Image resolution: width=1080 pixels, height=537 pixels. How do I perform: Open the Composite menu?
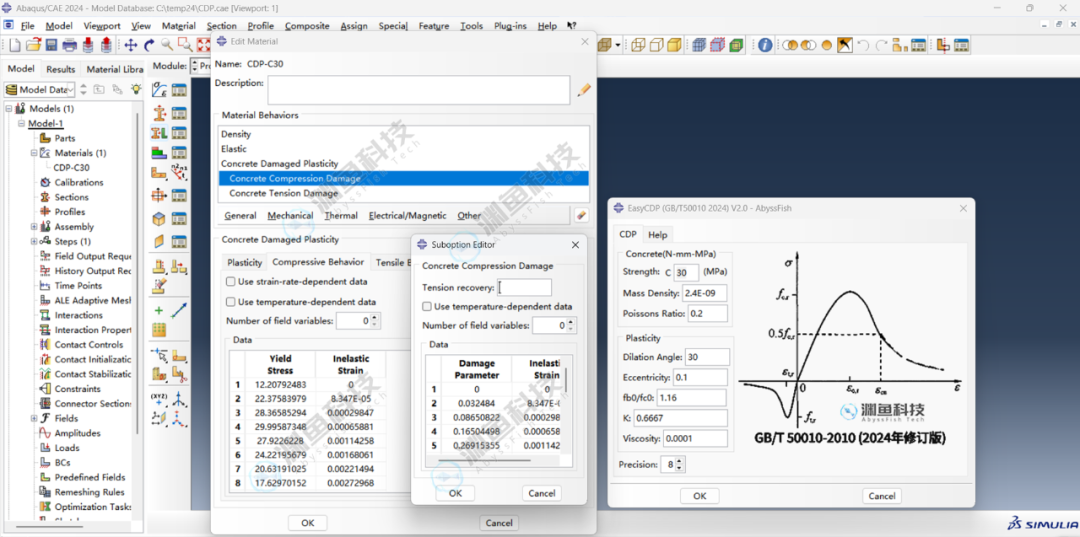[x=307, y=26]
